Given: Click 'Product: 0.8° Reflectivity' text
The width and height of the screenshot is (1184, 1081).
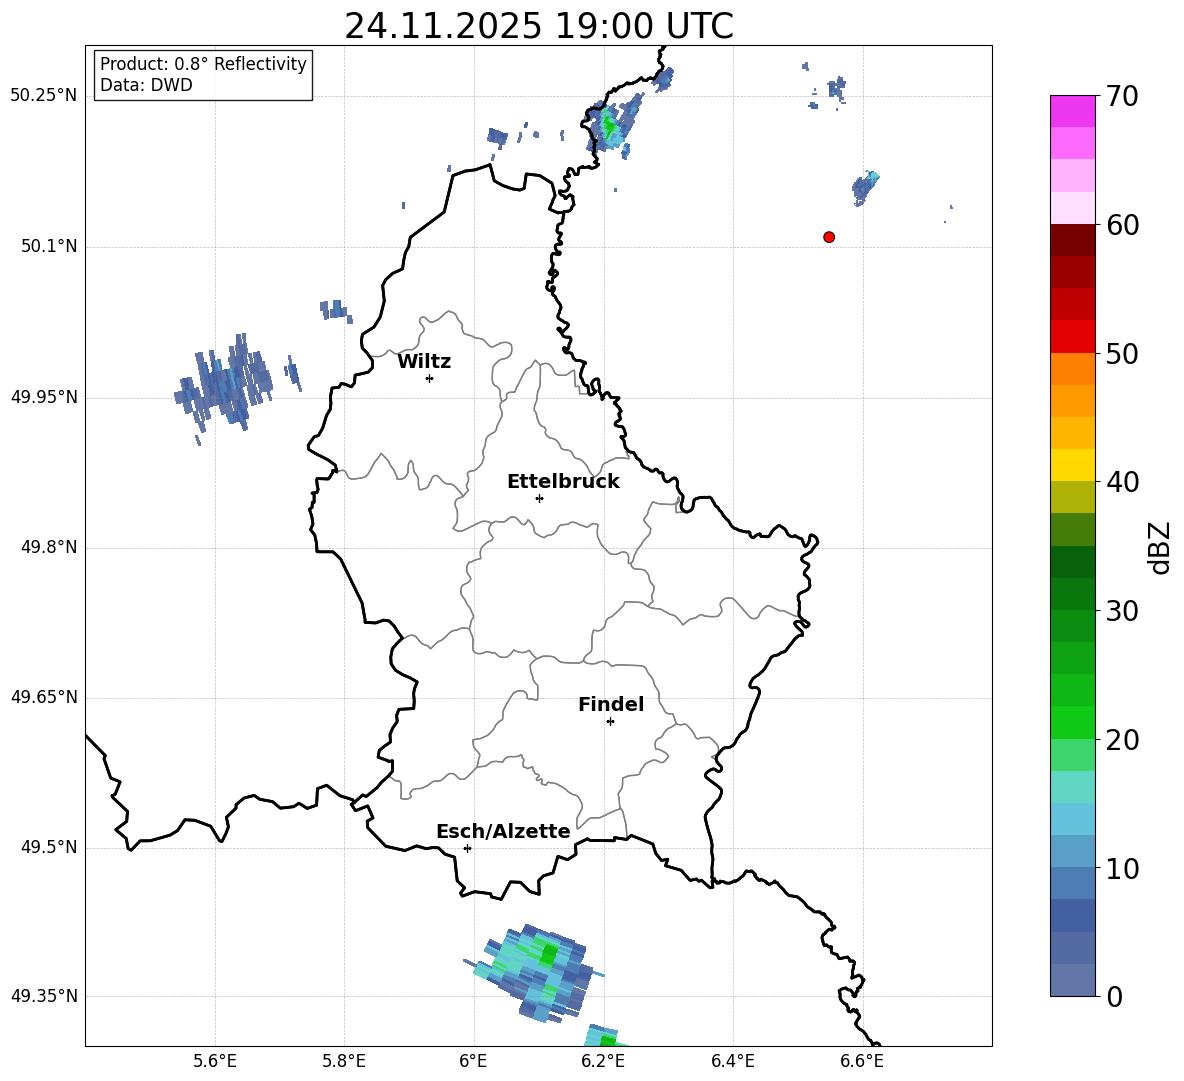Looking at the screenshot, I should (203, 63).
